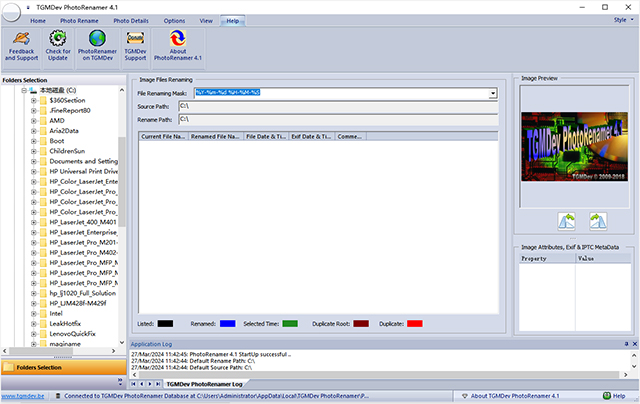Click the Folders Selection pane folder icon
The image size is (640, 404).
(8, 367)
